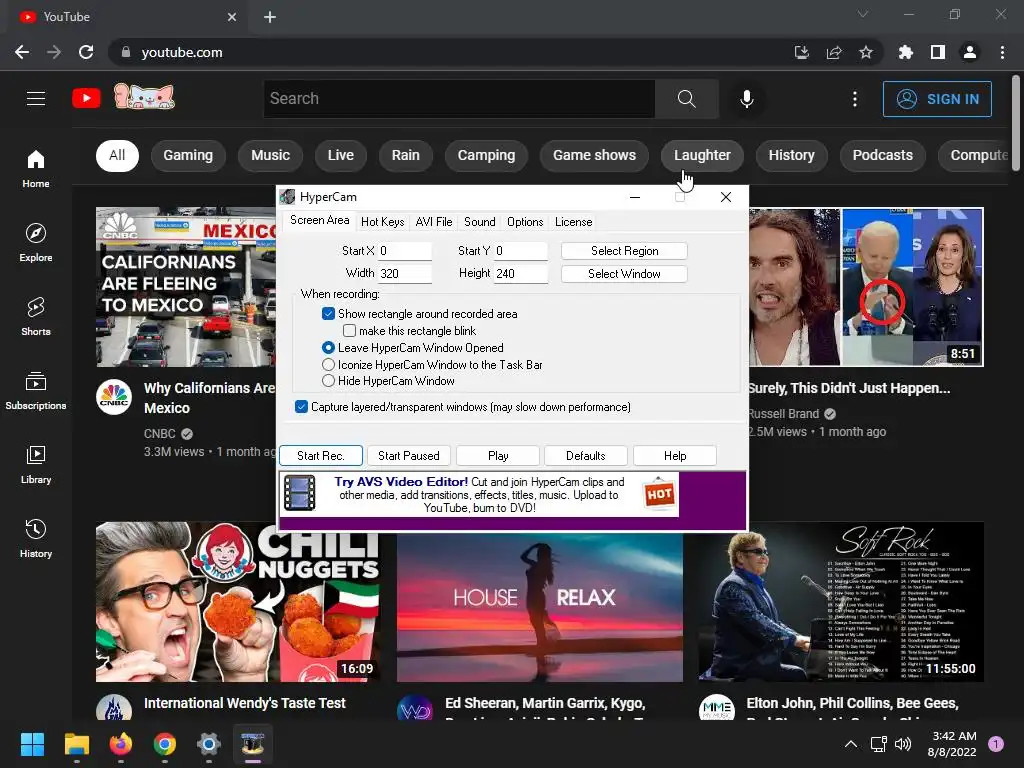Click YouTube search box
The height and width of the screenshot is (768, 1024).
tap(459, 99)
